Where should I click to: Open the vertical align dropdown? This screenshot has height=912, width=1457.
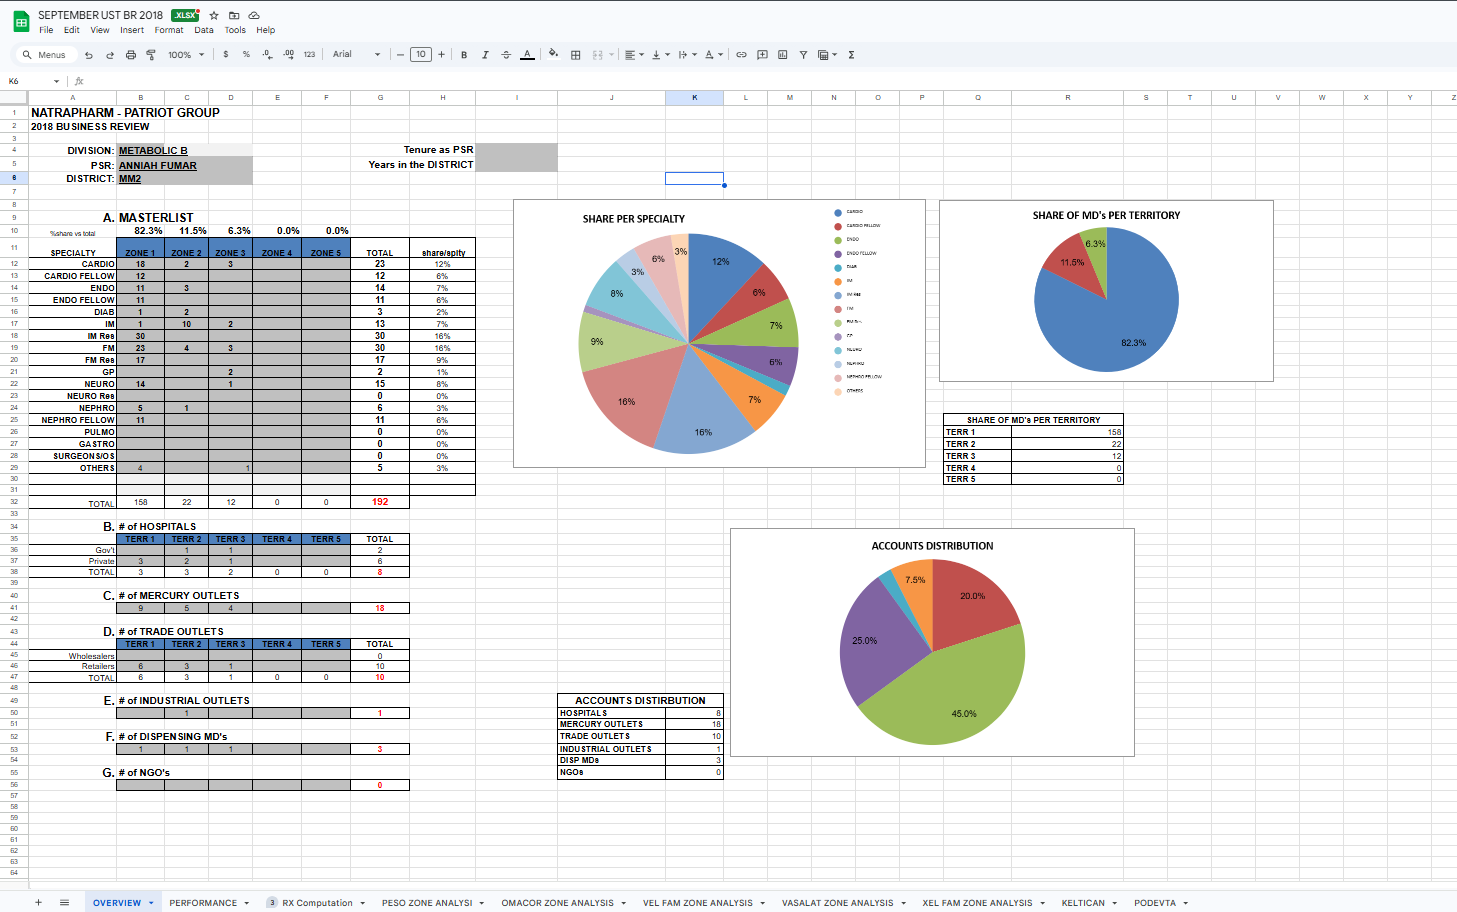coord(661,55)
